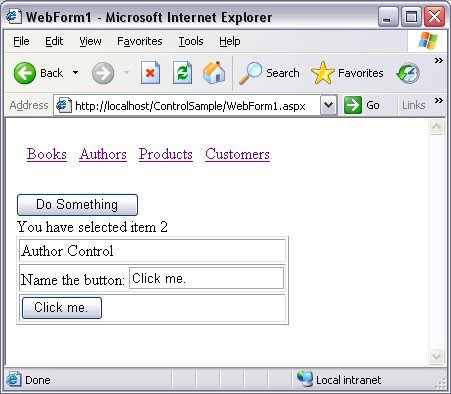Viewport: 451px width, 394px height.
Task: Expand the Back button history dropdown arrow
Action: (x=76, y=73)
